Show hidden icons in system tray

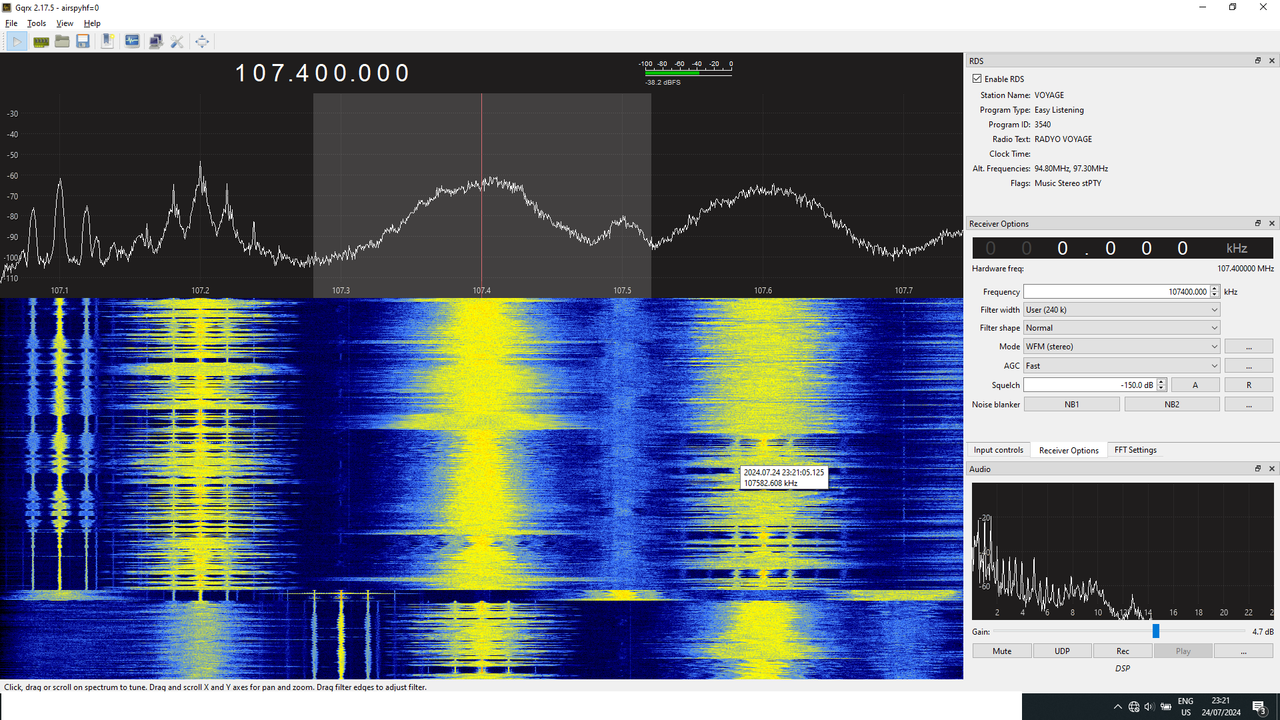(1117, 706)
